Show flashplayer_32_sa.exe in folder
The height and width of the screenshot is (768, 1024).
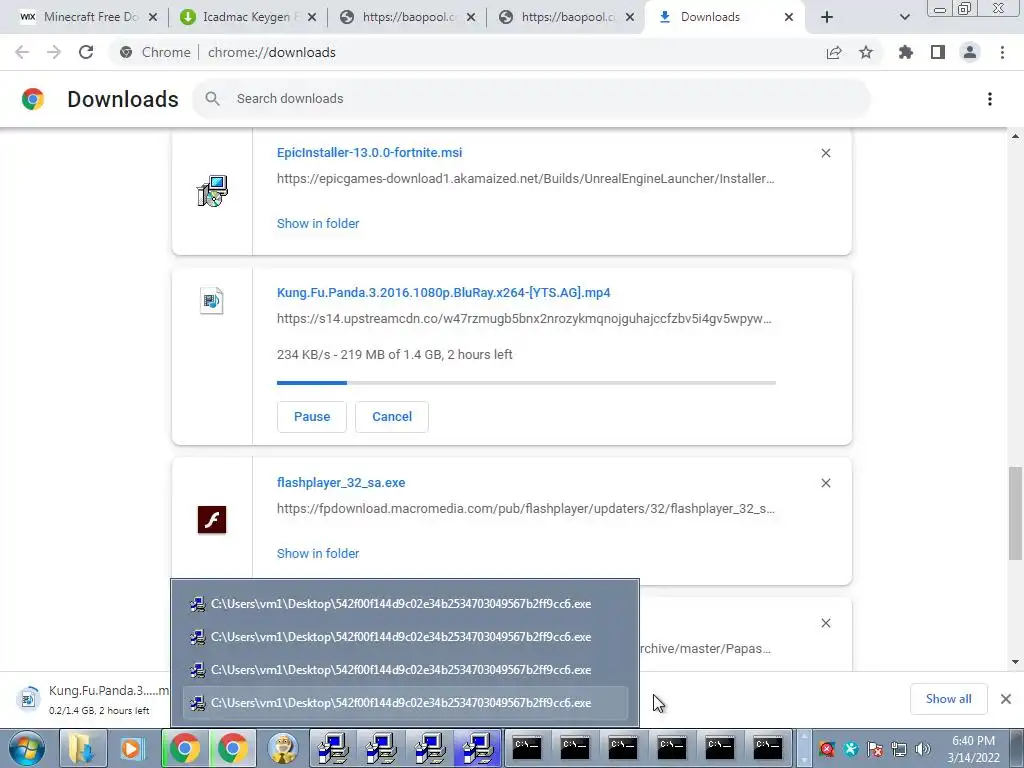[318, 553]
